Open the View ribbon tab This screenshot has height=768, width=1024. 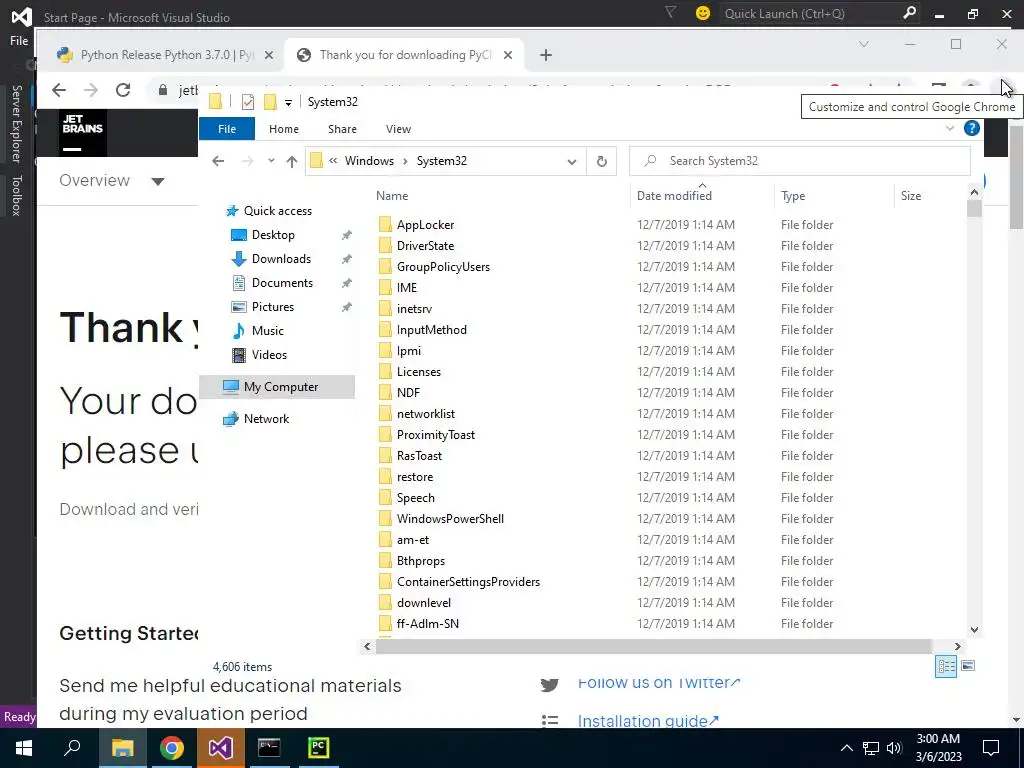(398, 129)
